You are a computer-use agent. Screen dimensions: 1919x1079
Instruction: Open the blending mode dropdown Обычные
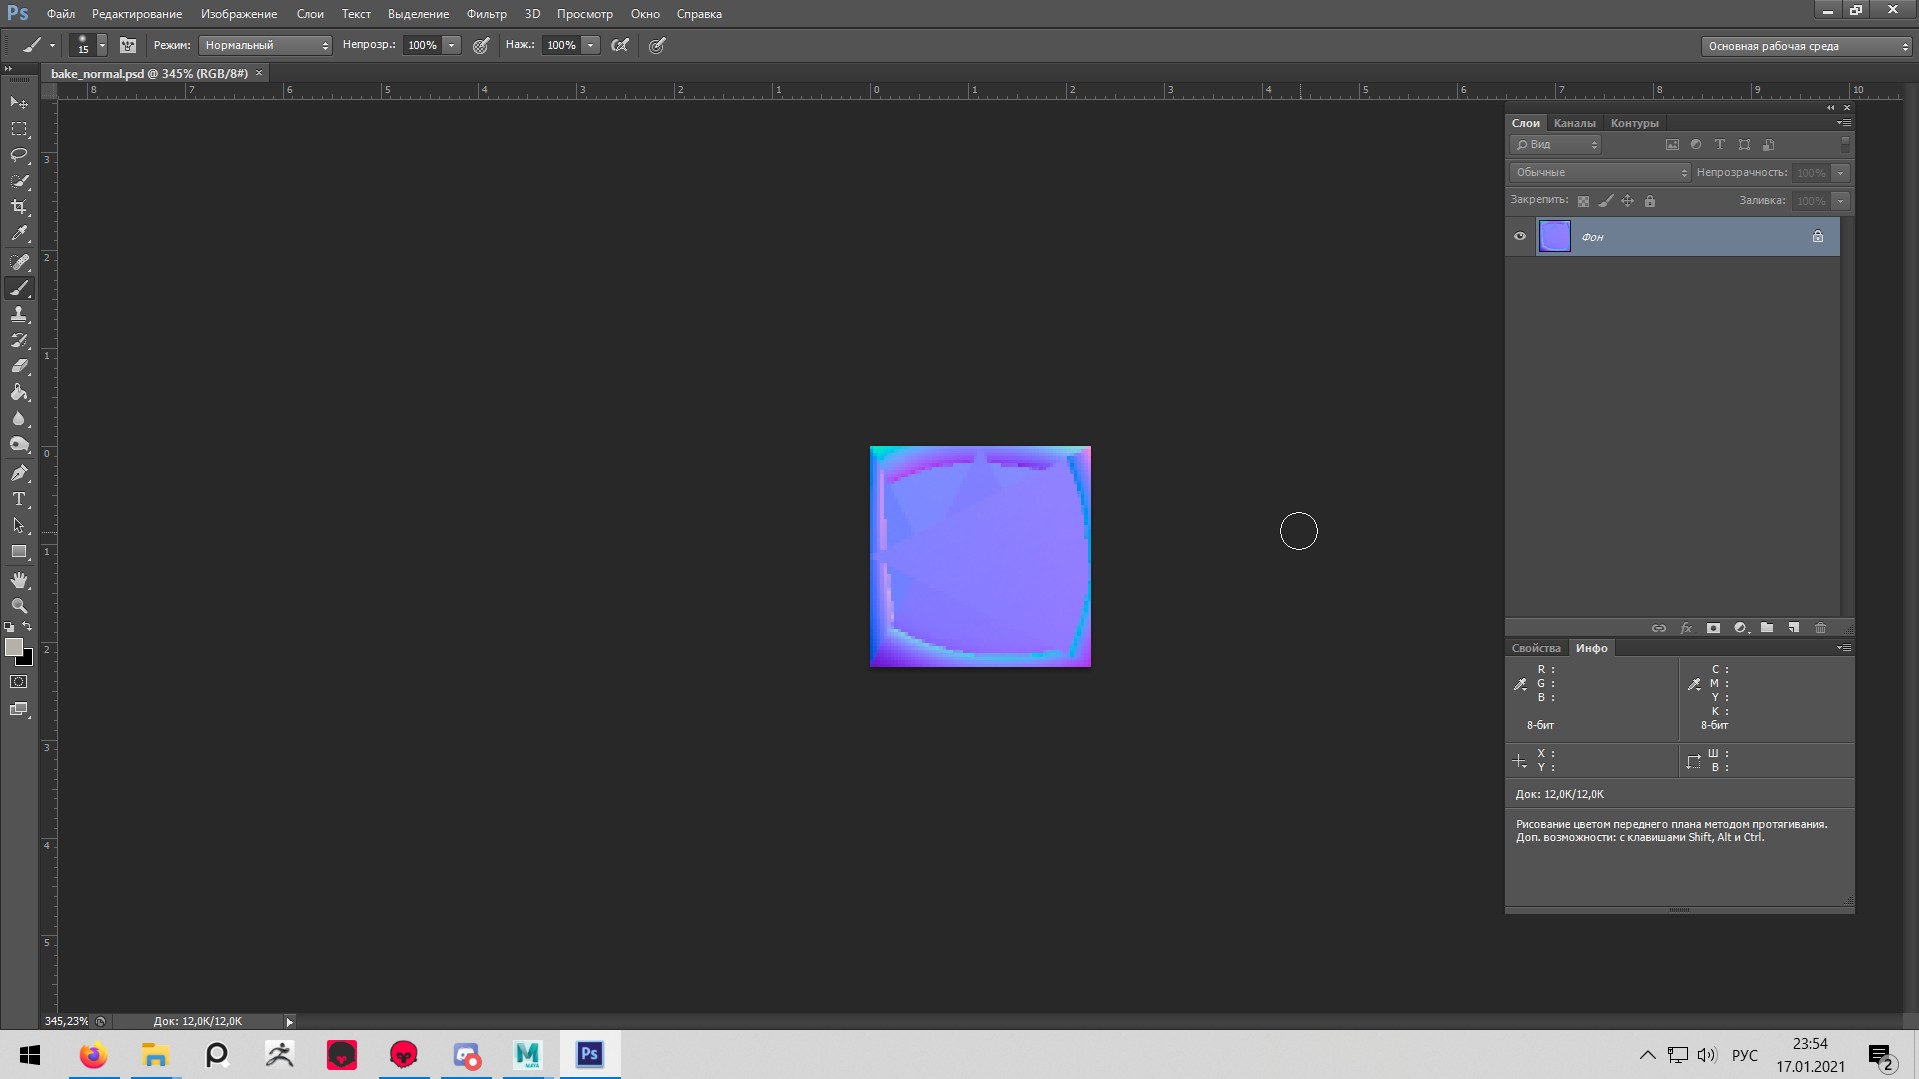pyautogui.click(x=1595, y=172)
